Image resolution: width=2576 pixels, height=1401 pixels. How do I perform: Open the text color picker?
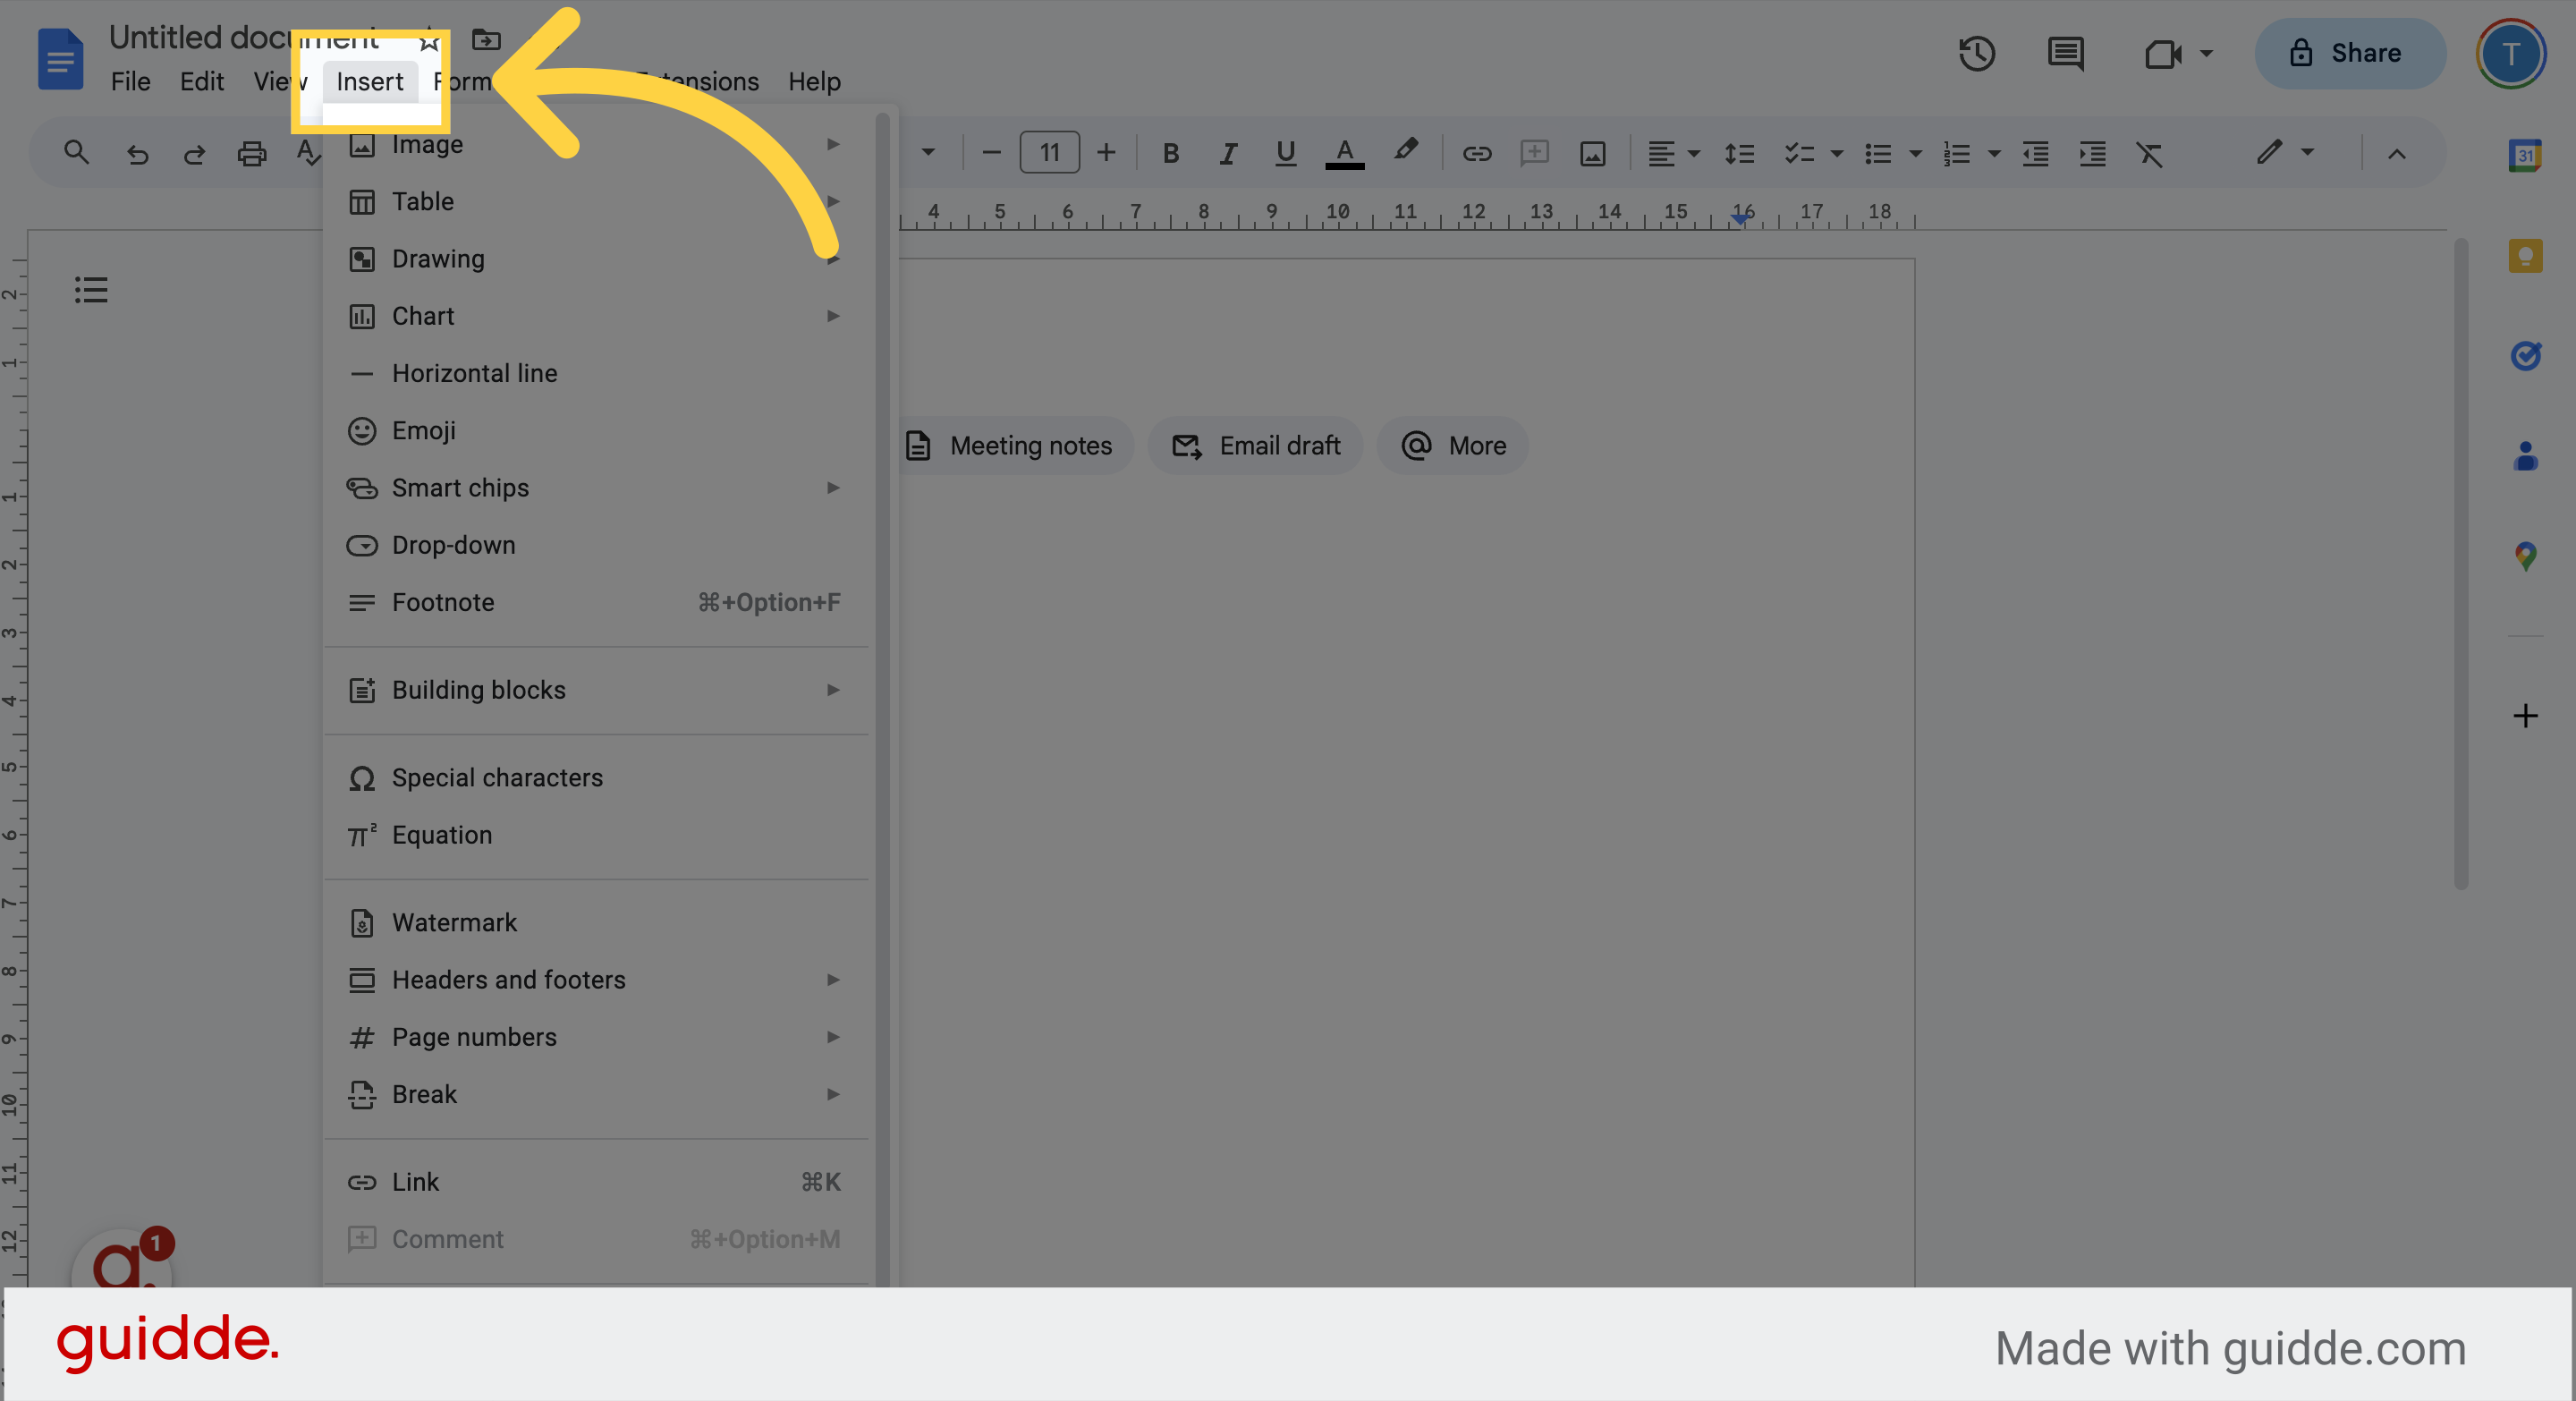(1344, 154)
